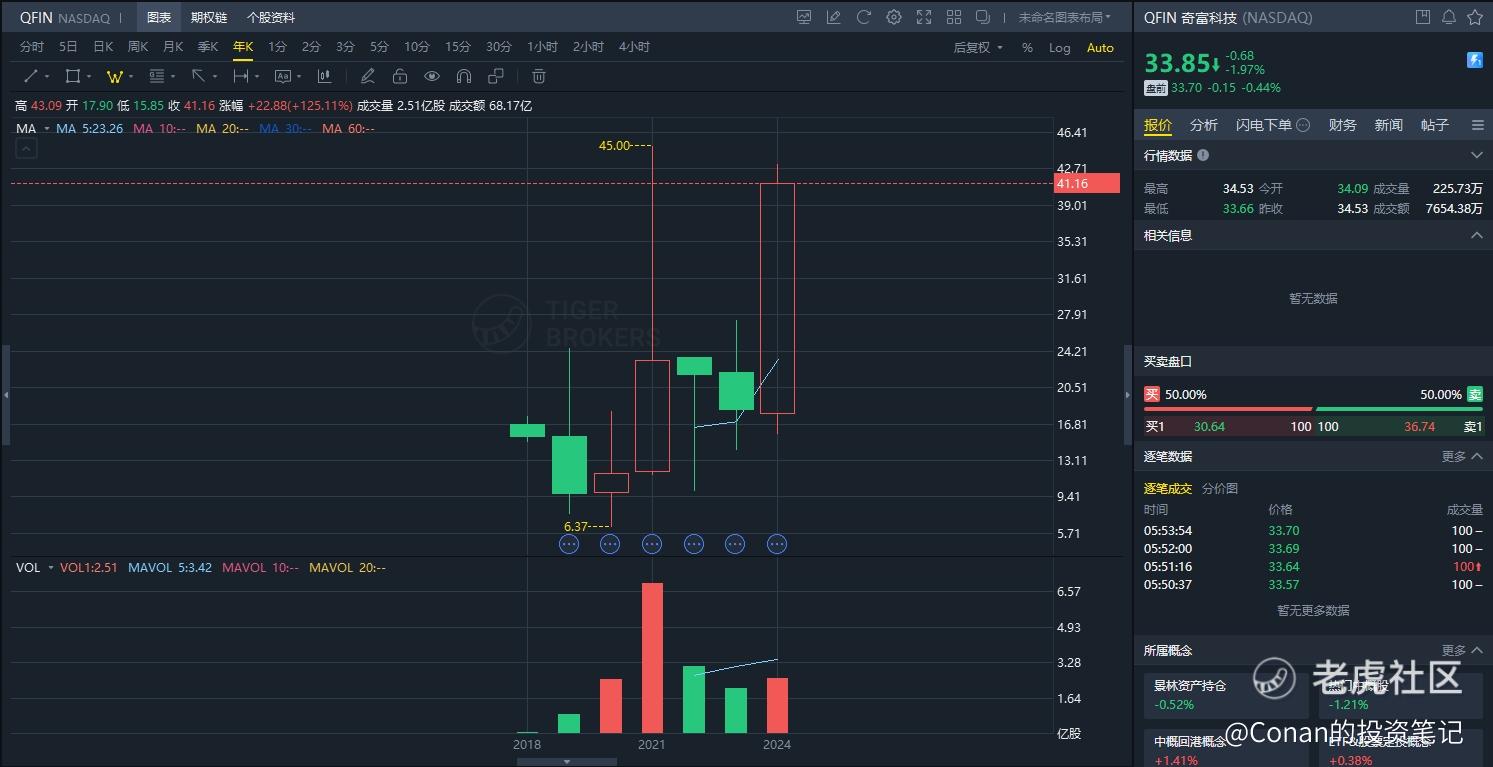
Task: Toggle Log axis scale
Action: 1060,48
